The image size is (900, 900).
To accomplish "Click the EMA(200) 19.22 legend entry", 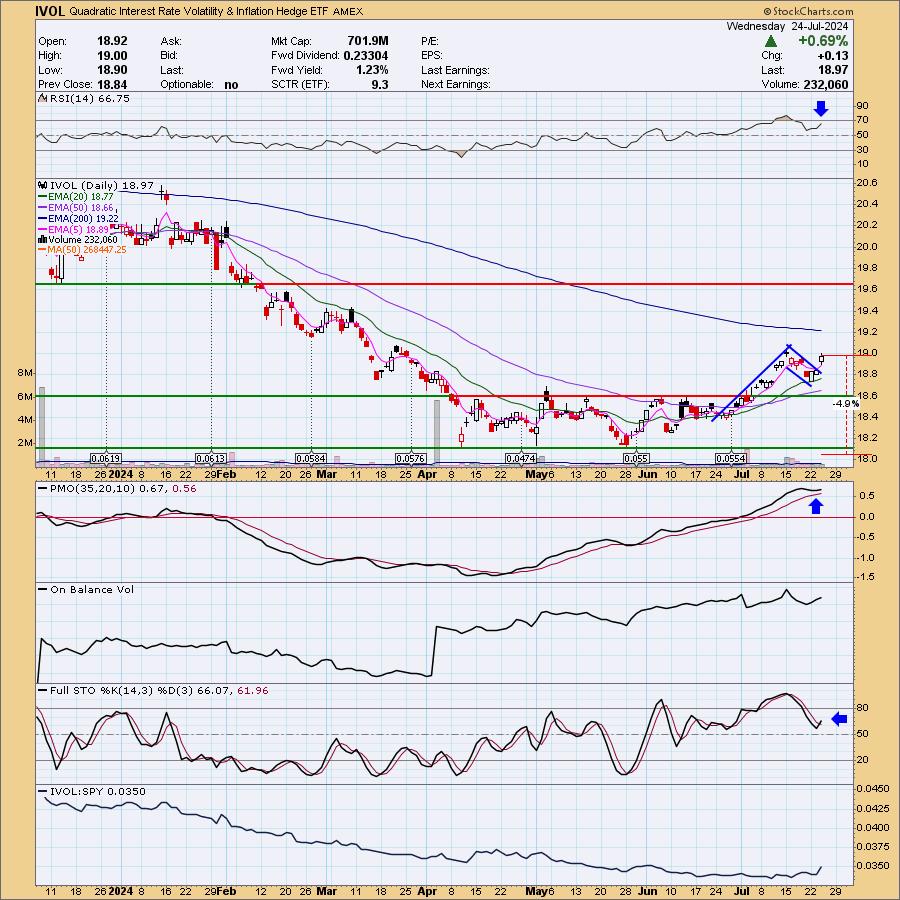I will click(78, 218).
